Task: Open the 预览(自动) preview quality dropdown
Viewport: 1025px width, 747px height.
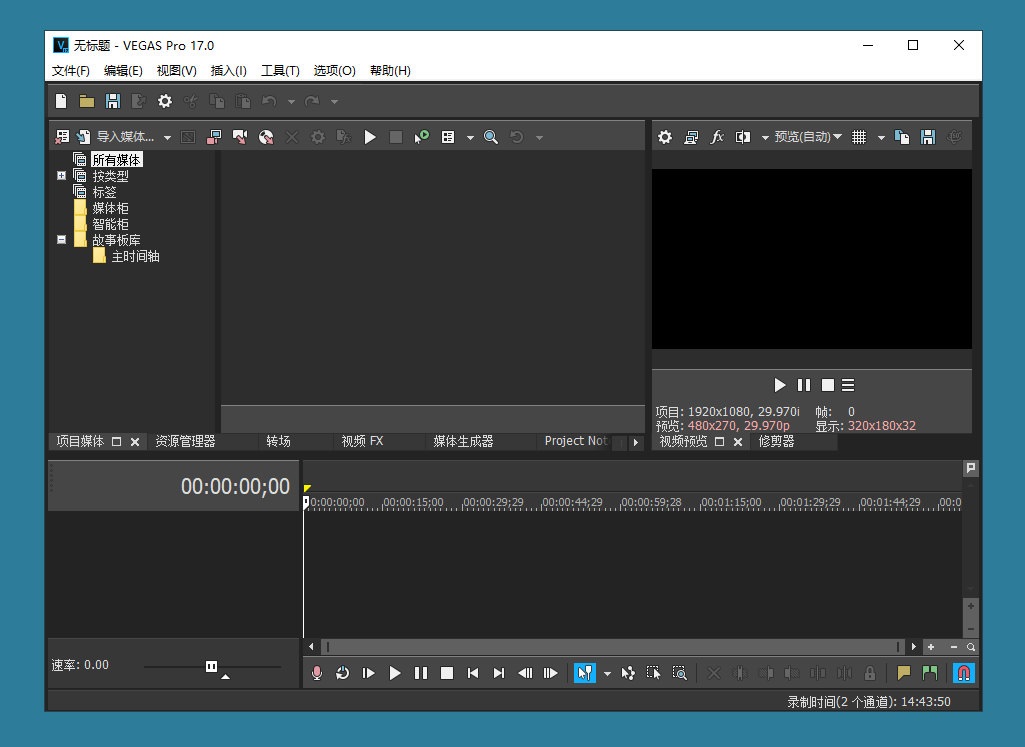Action: pos(808,137)
